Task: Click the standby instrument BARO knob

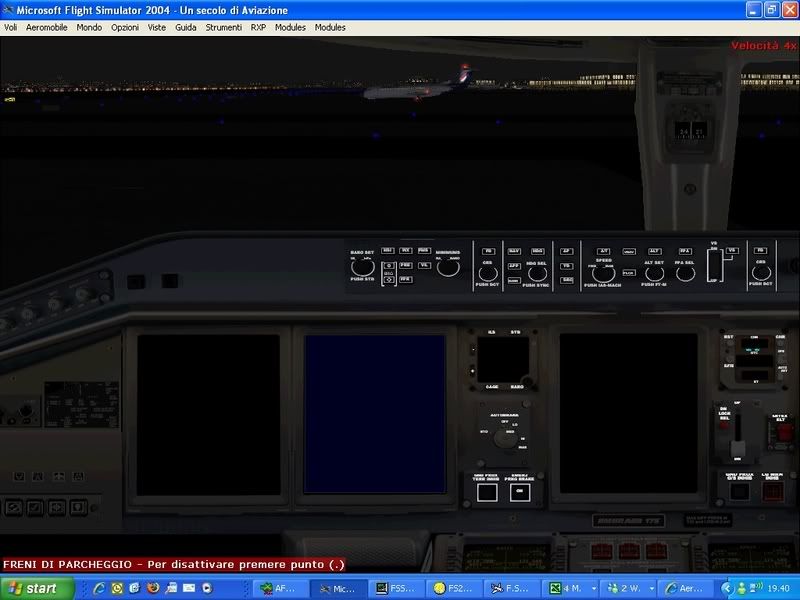Action: click(x=528, y=381)
